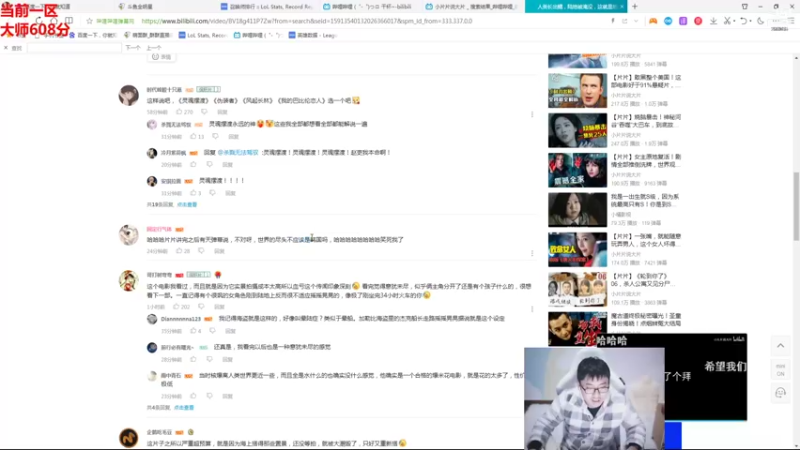Like the reply that has 13 likes
This screenshot has height=450, width=800.
tap(193, 136)
